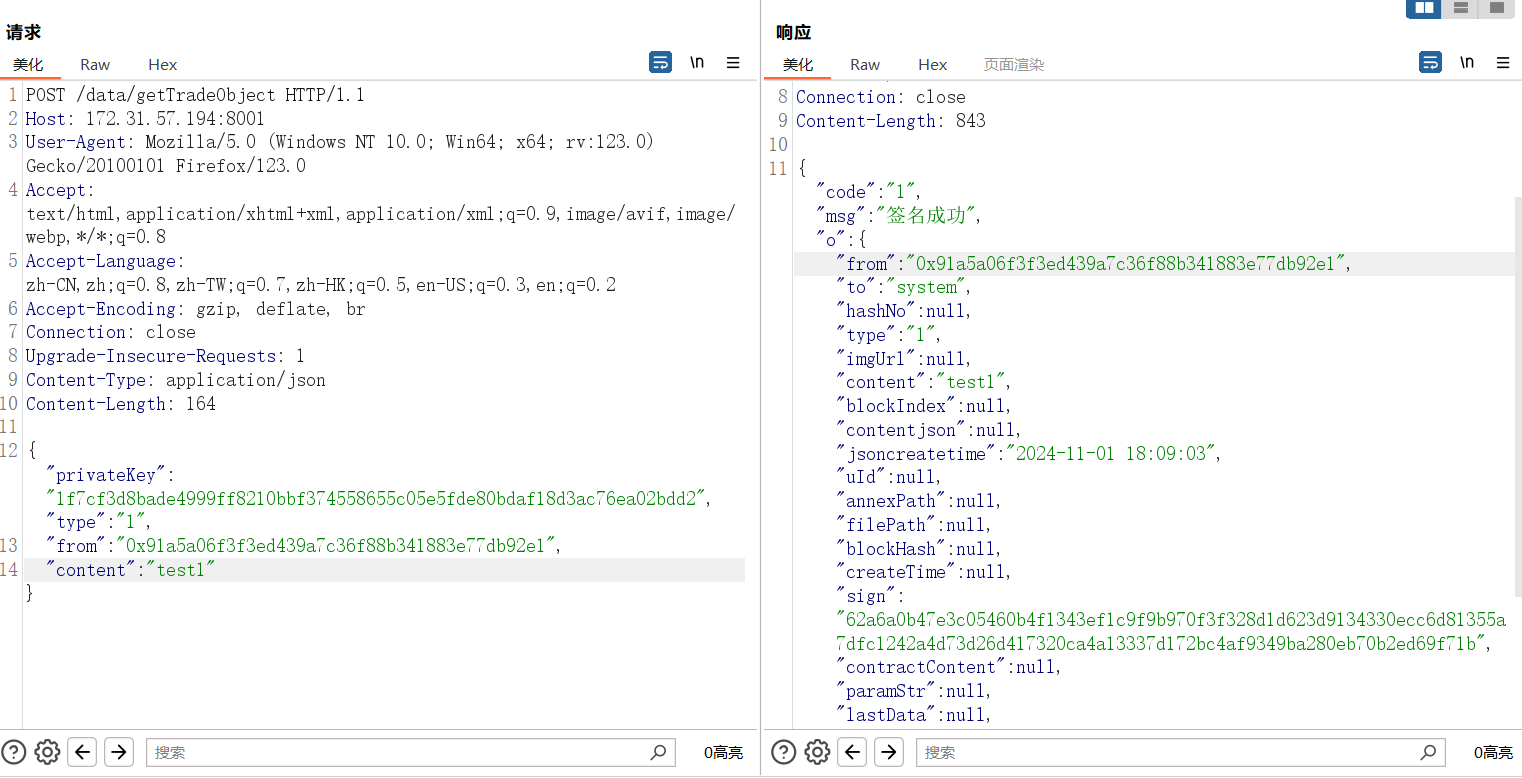
Task: Switch to 美化 tab in request panel
Action: [x=29, y=64]
